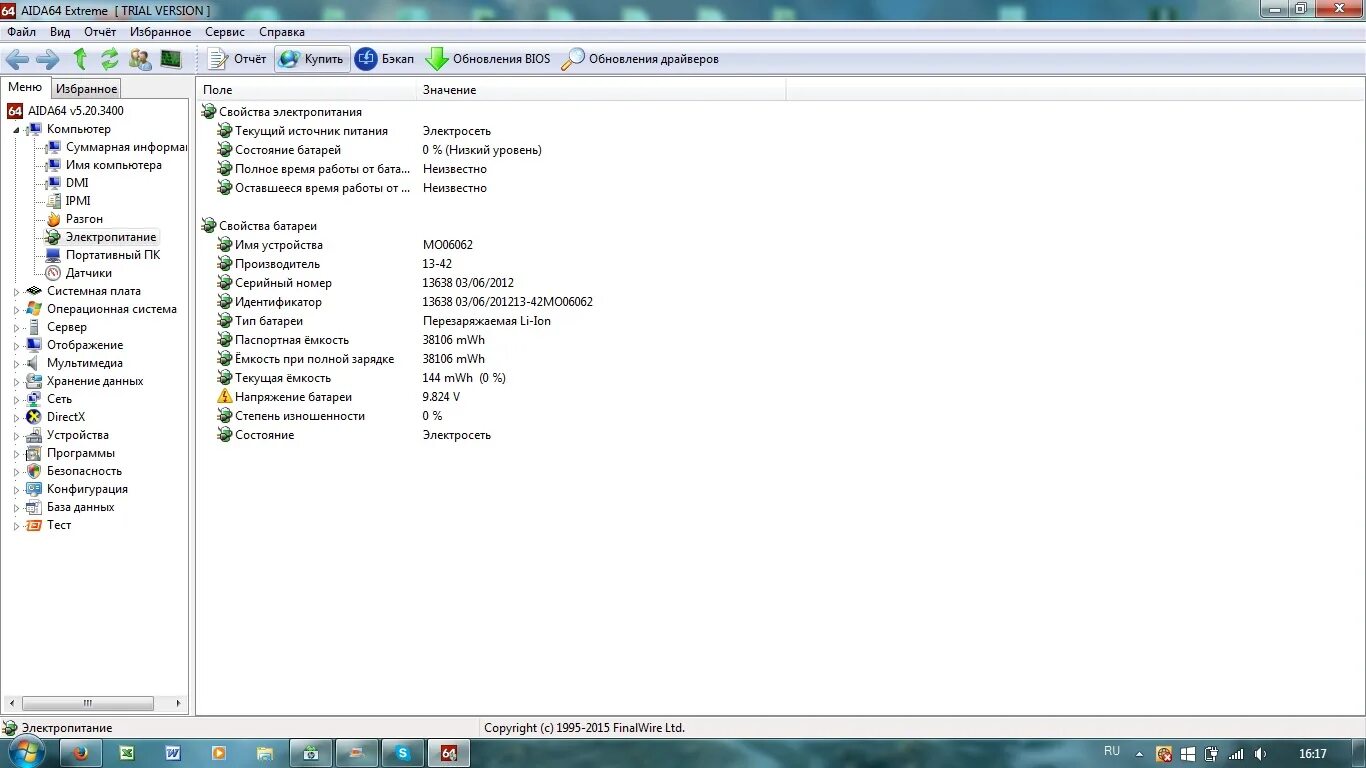
Task: Open the Отчёт report button
Action: [238, 59]
